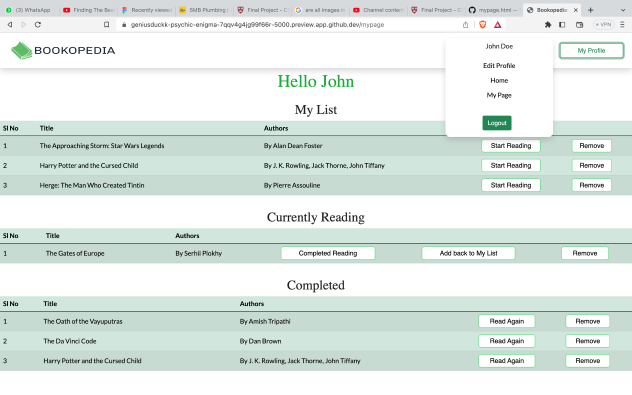Switch to the mypage.html GitHub tab
The height and width of the screenshot is (395, 632).
click(x=495, y=10)
